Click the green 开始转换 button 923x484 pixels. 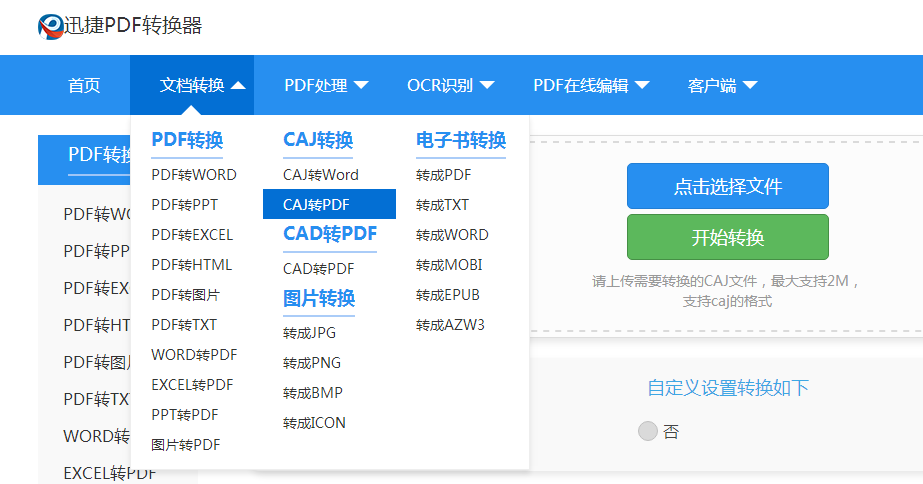(x=728, y=237)
